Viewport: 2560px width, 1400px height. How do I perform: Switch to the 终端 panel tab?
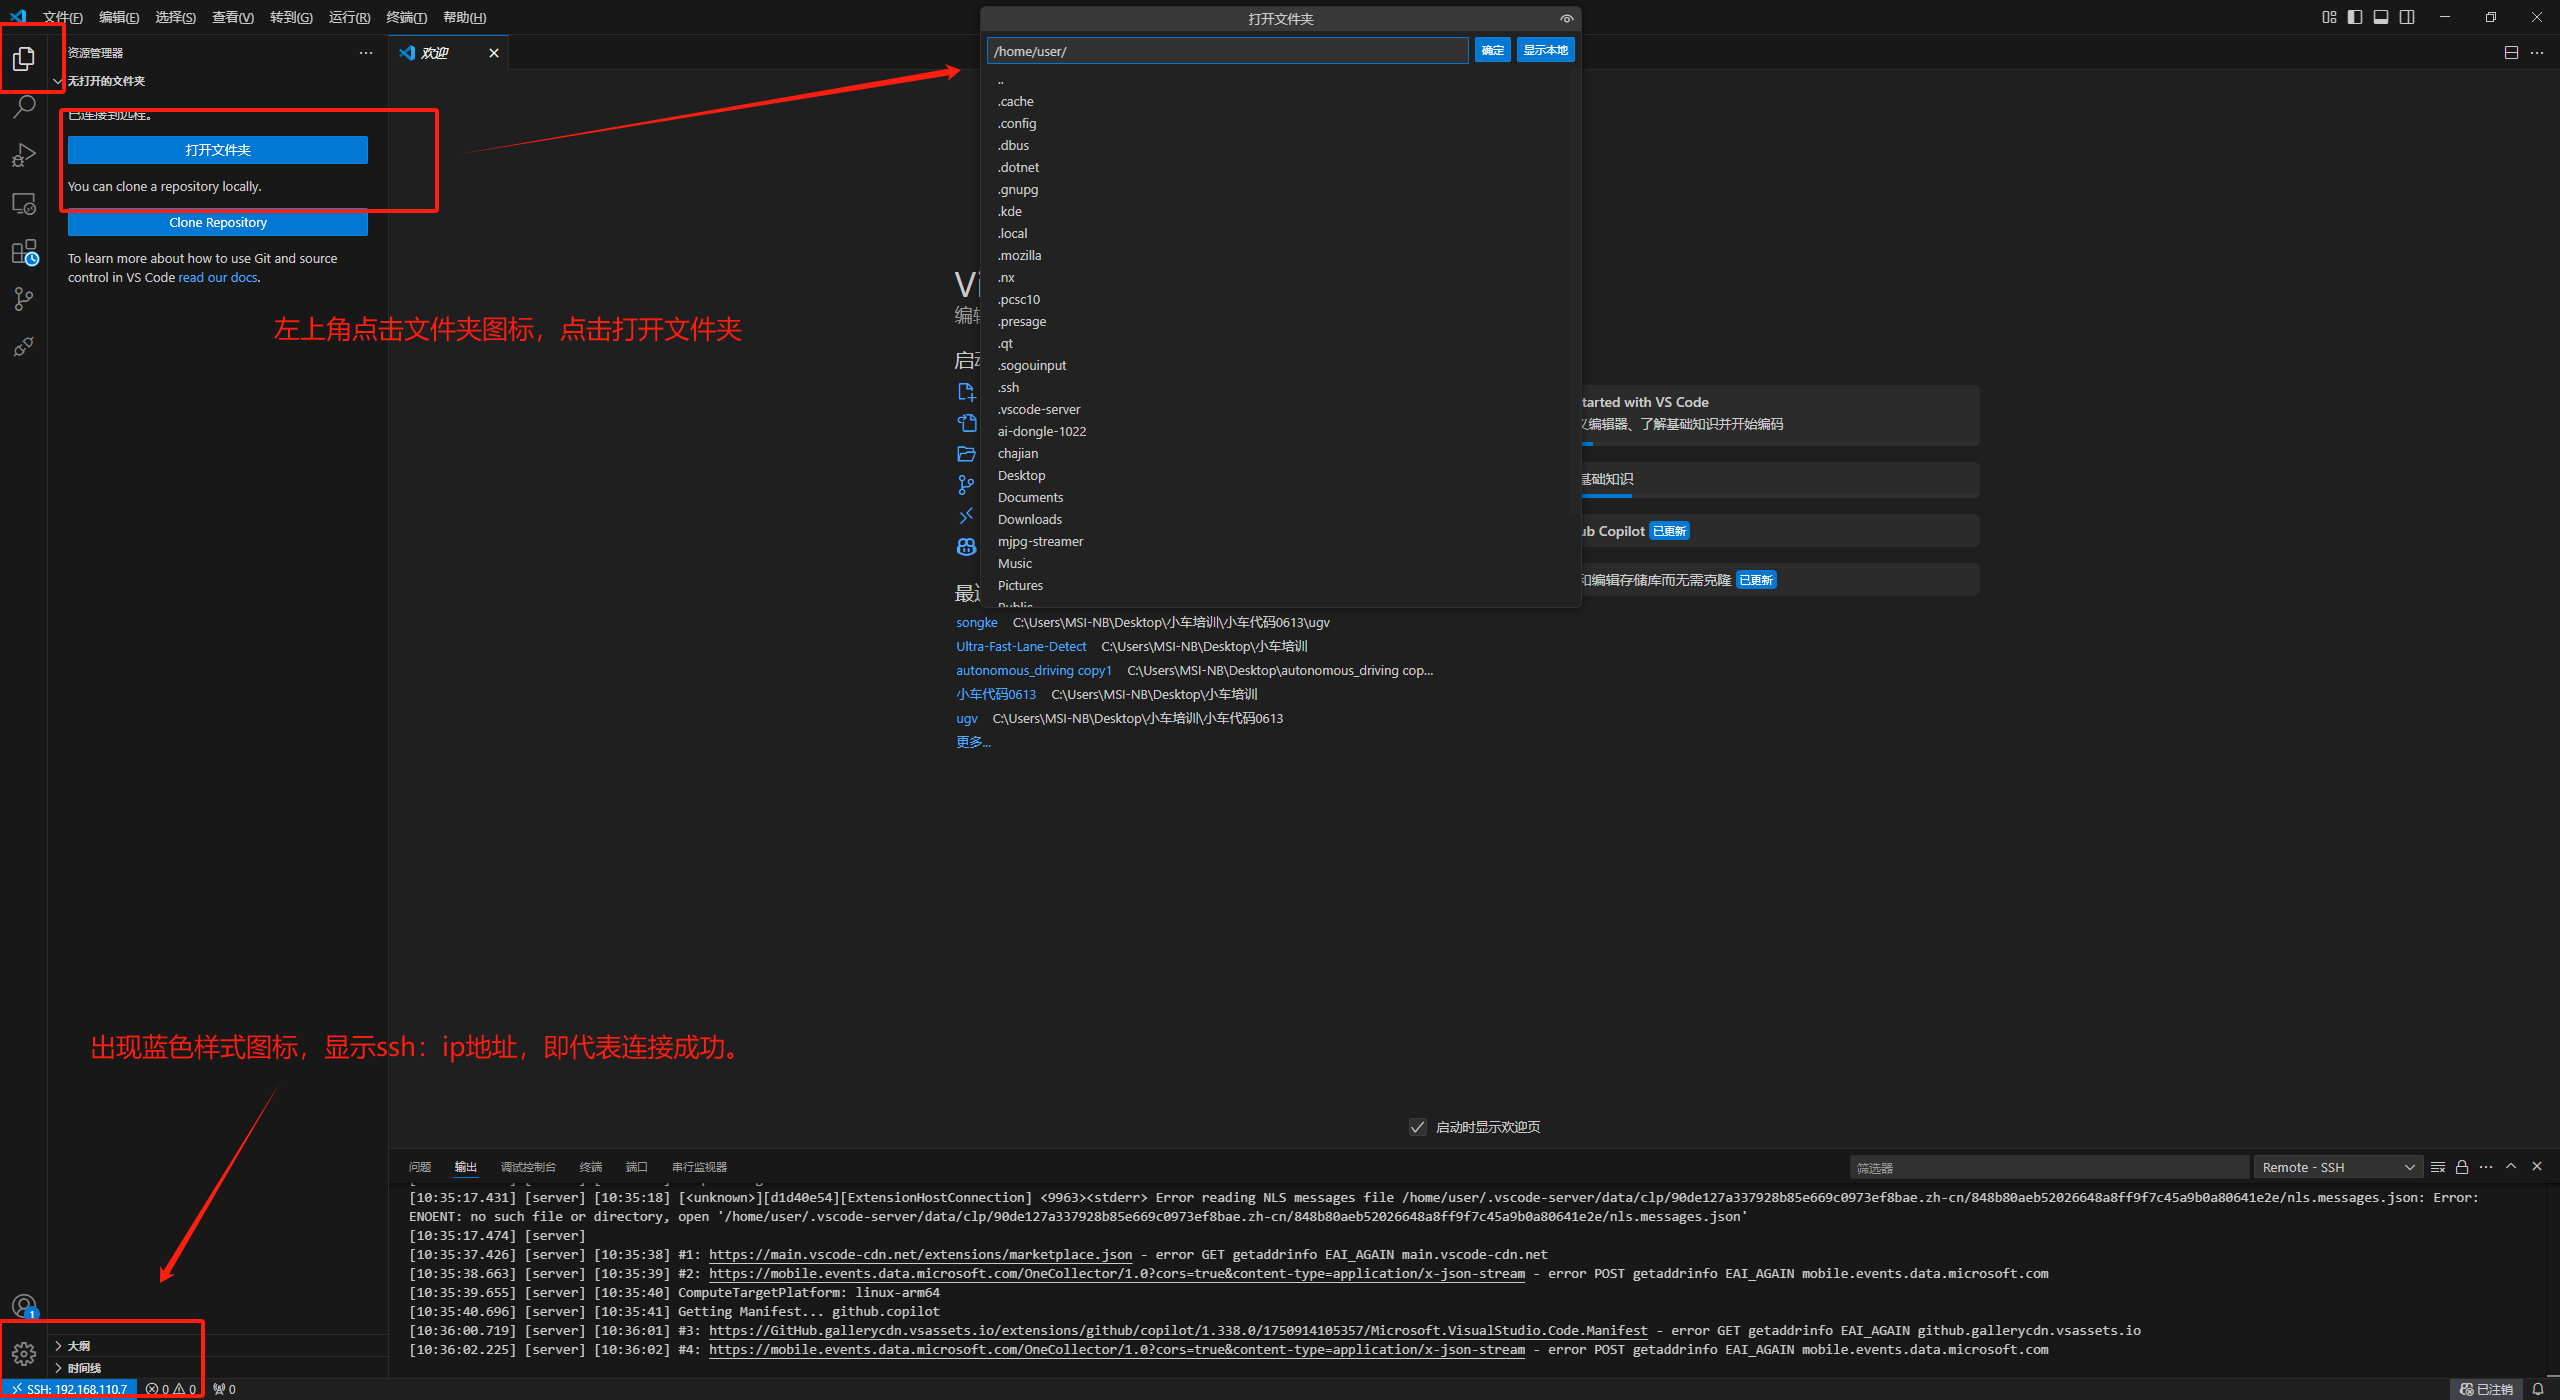pos(591,1167)
